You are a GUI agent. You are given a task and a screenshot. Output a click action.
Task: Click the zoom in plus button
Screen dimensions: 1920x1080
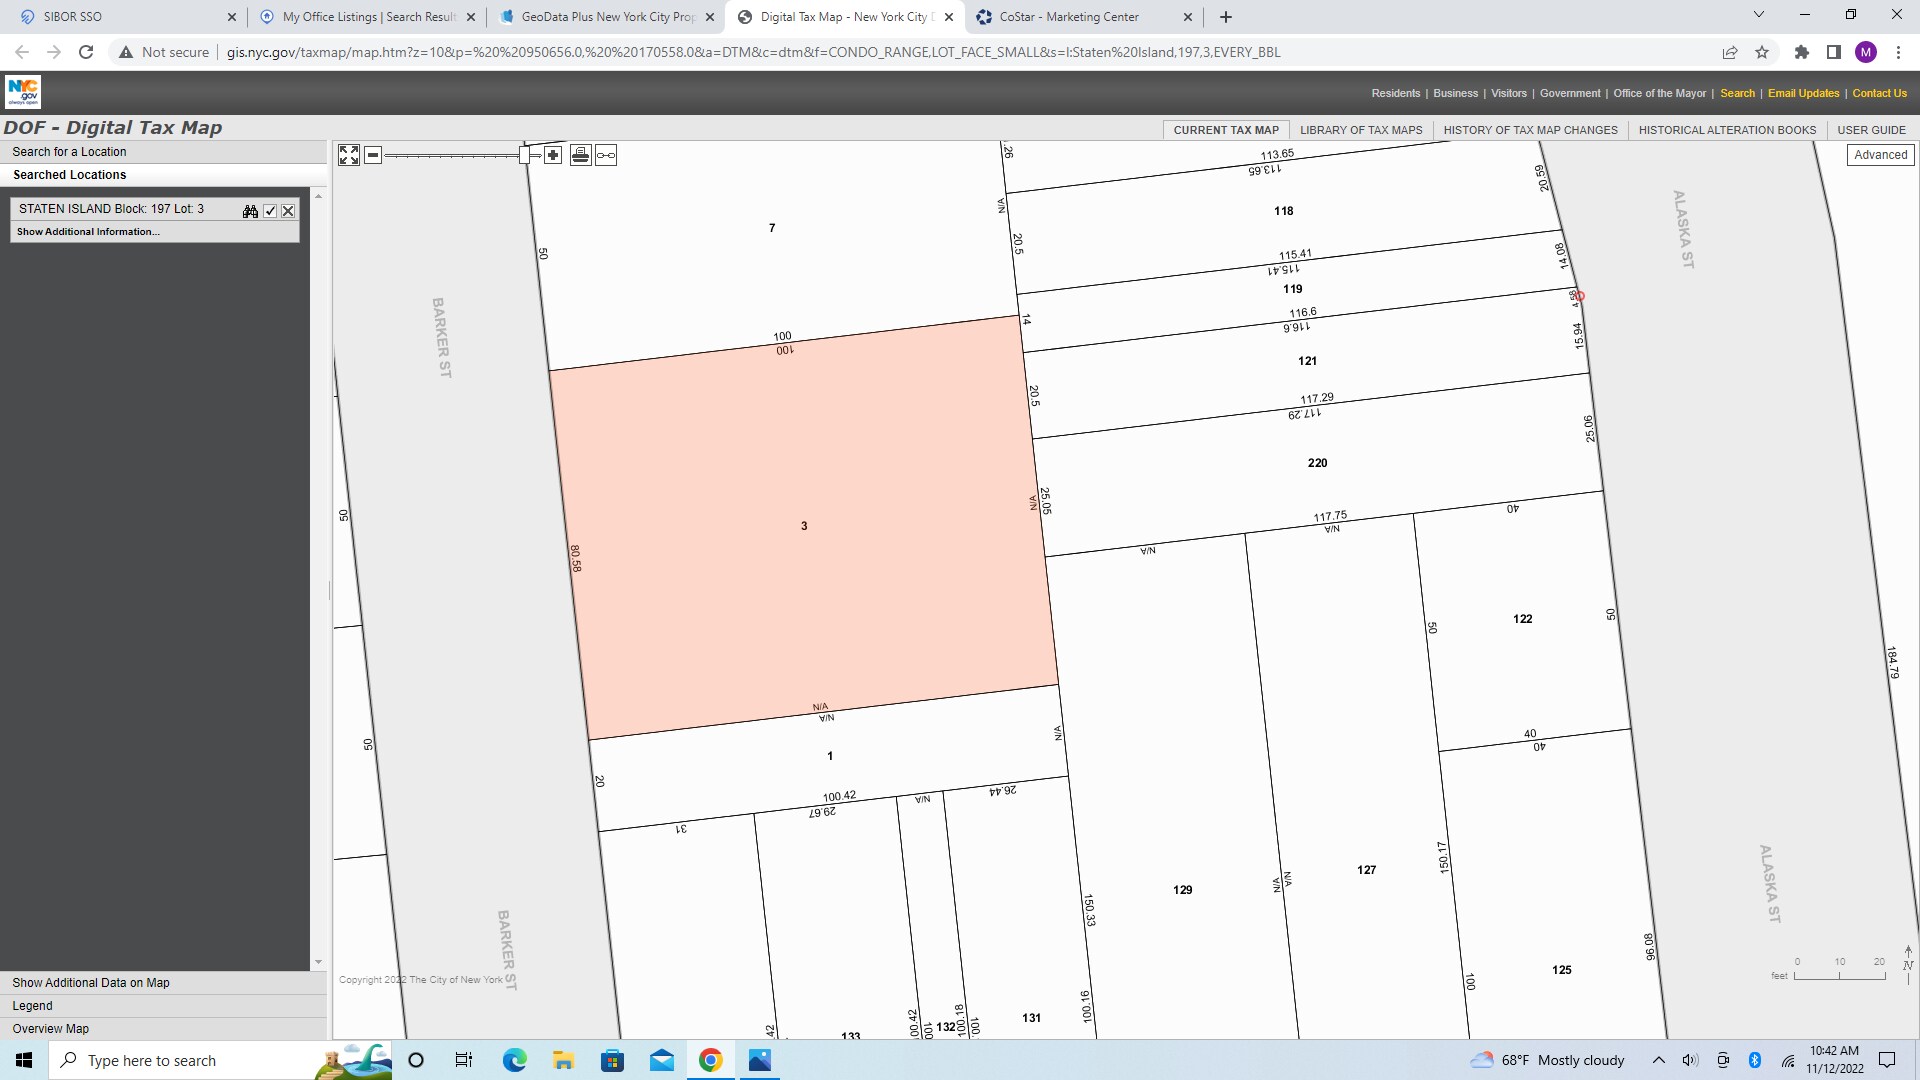click(553, 155)
